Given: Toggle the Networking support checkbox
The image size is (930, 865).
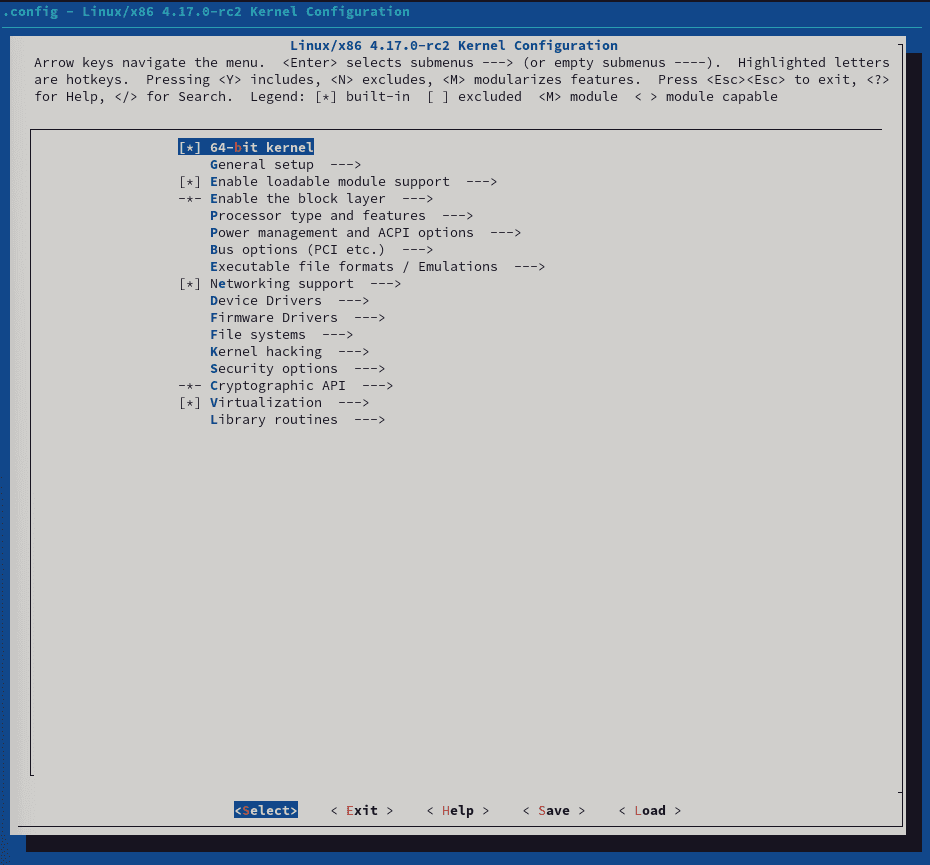Looking at the screenshot, I should [190, 284].
